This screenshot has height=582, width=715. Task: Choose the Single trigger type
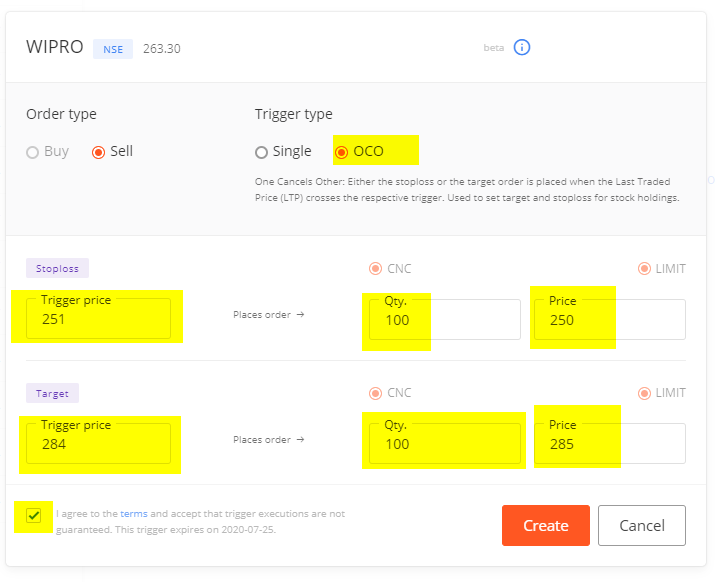[283, 151]
